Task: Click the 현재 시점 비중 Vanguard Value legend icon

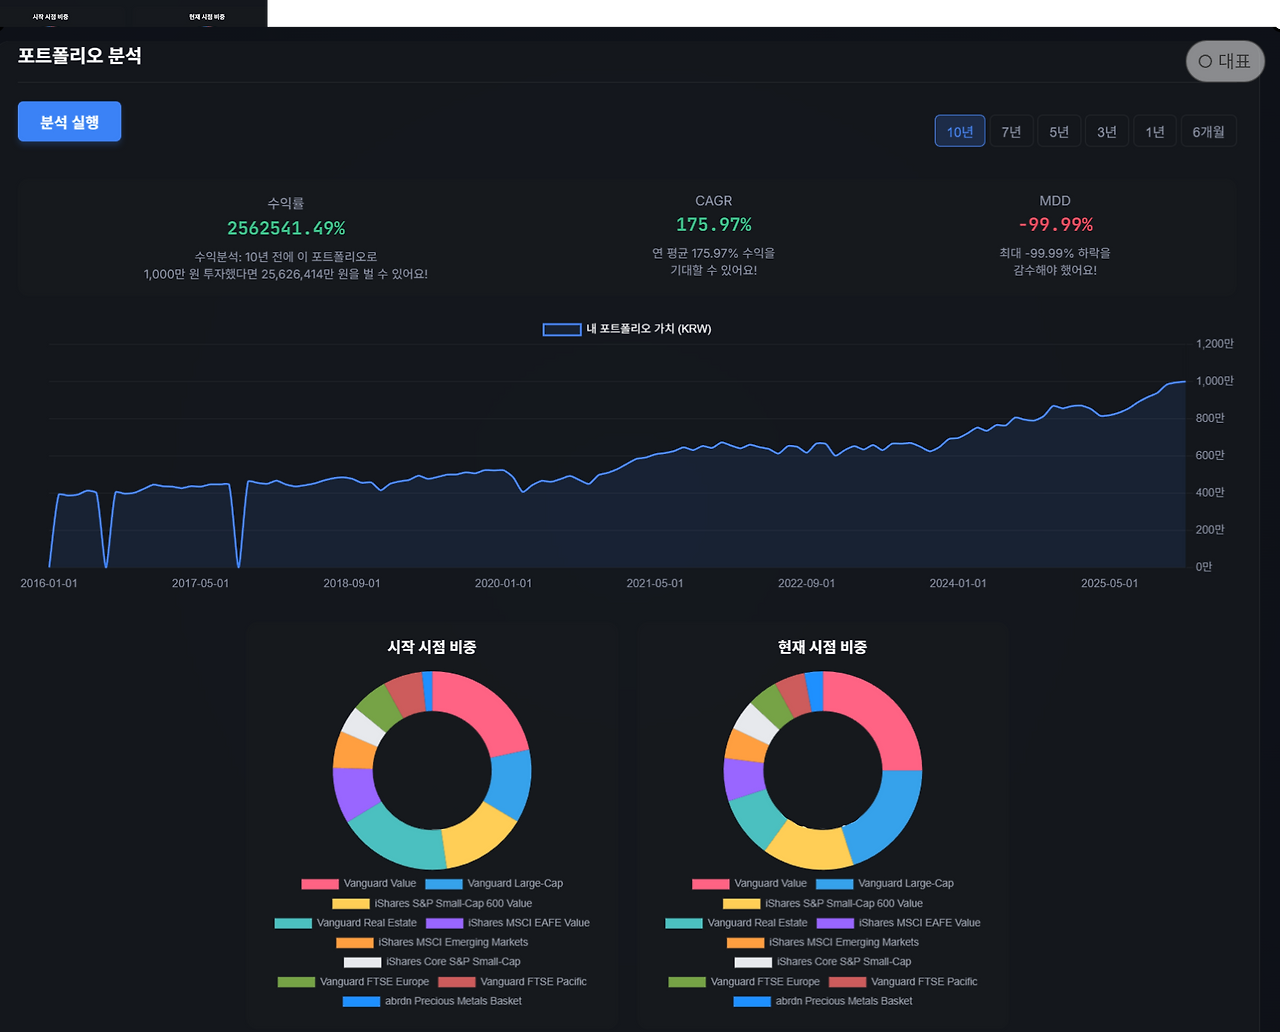Action: (708, 883)
